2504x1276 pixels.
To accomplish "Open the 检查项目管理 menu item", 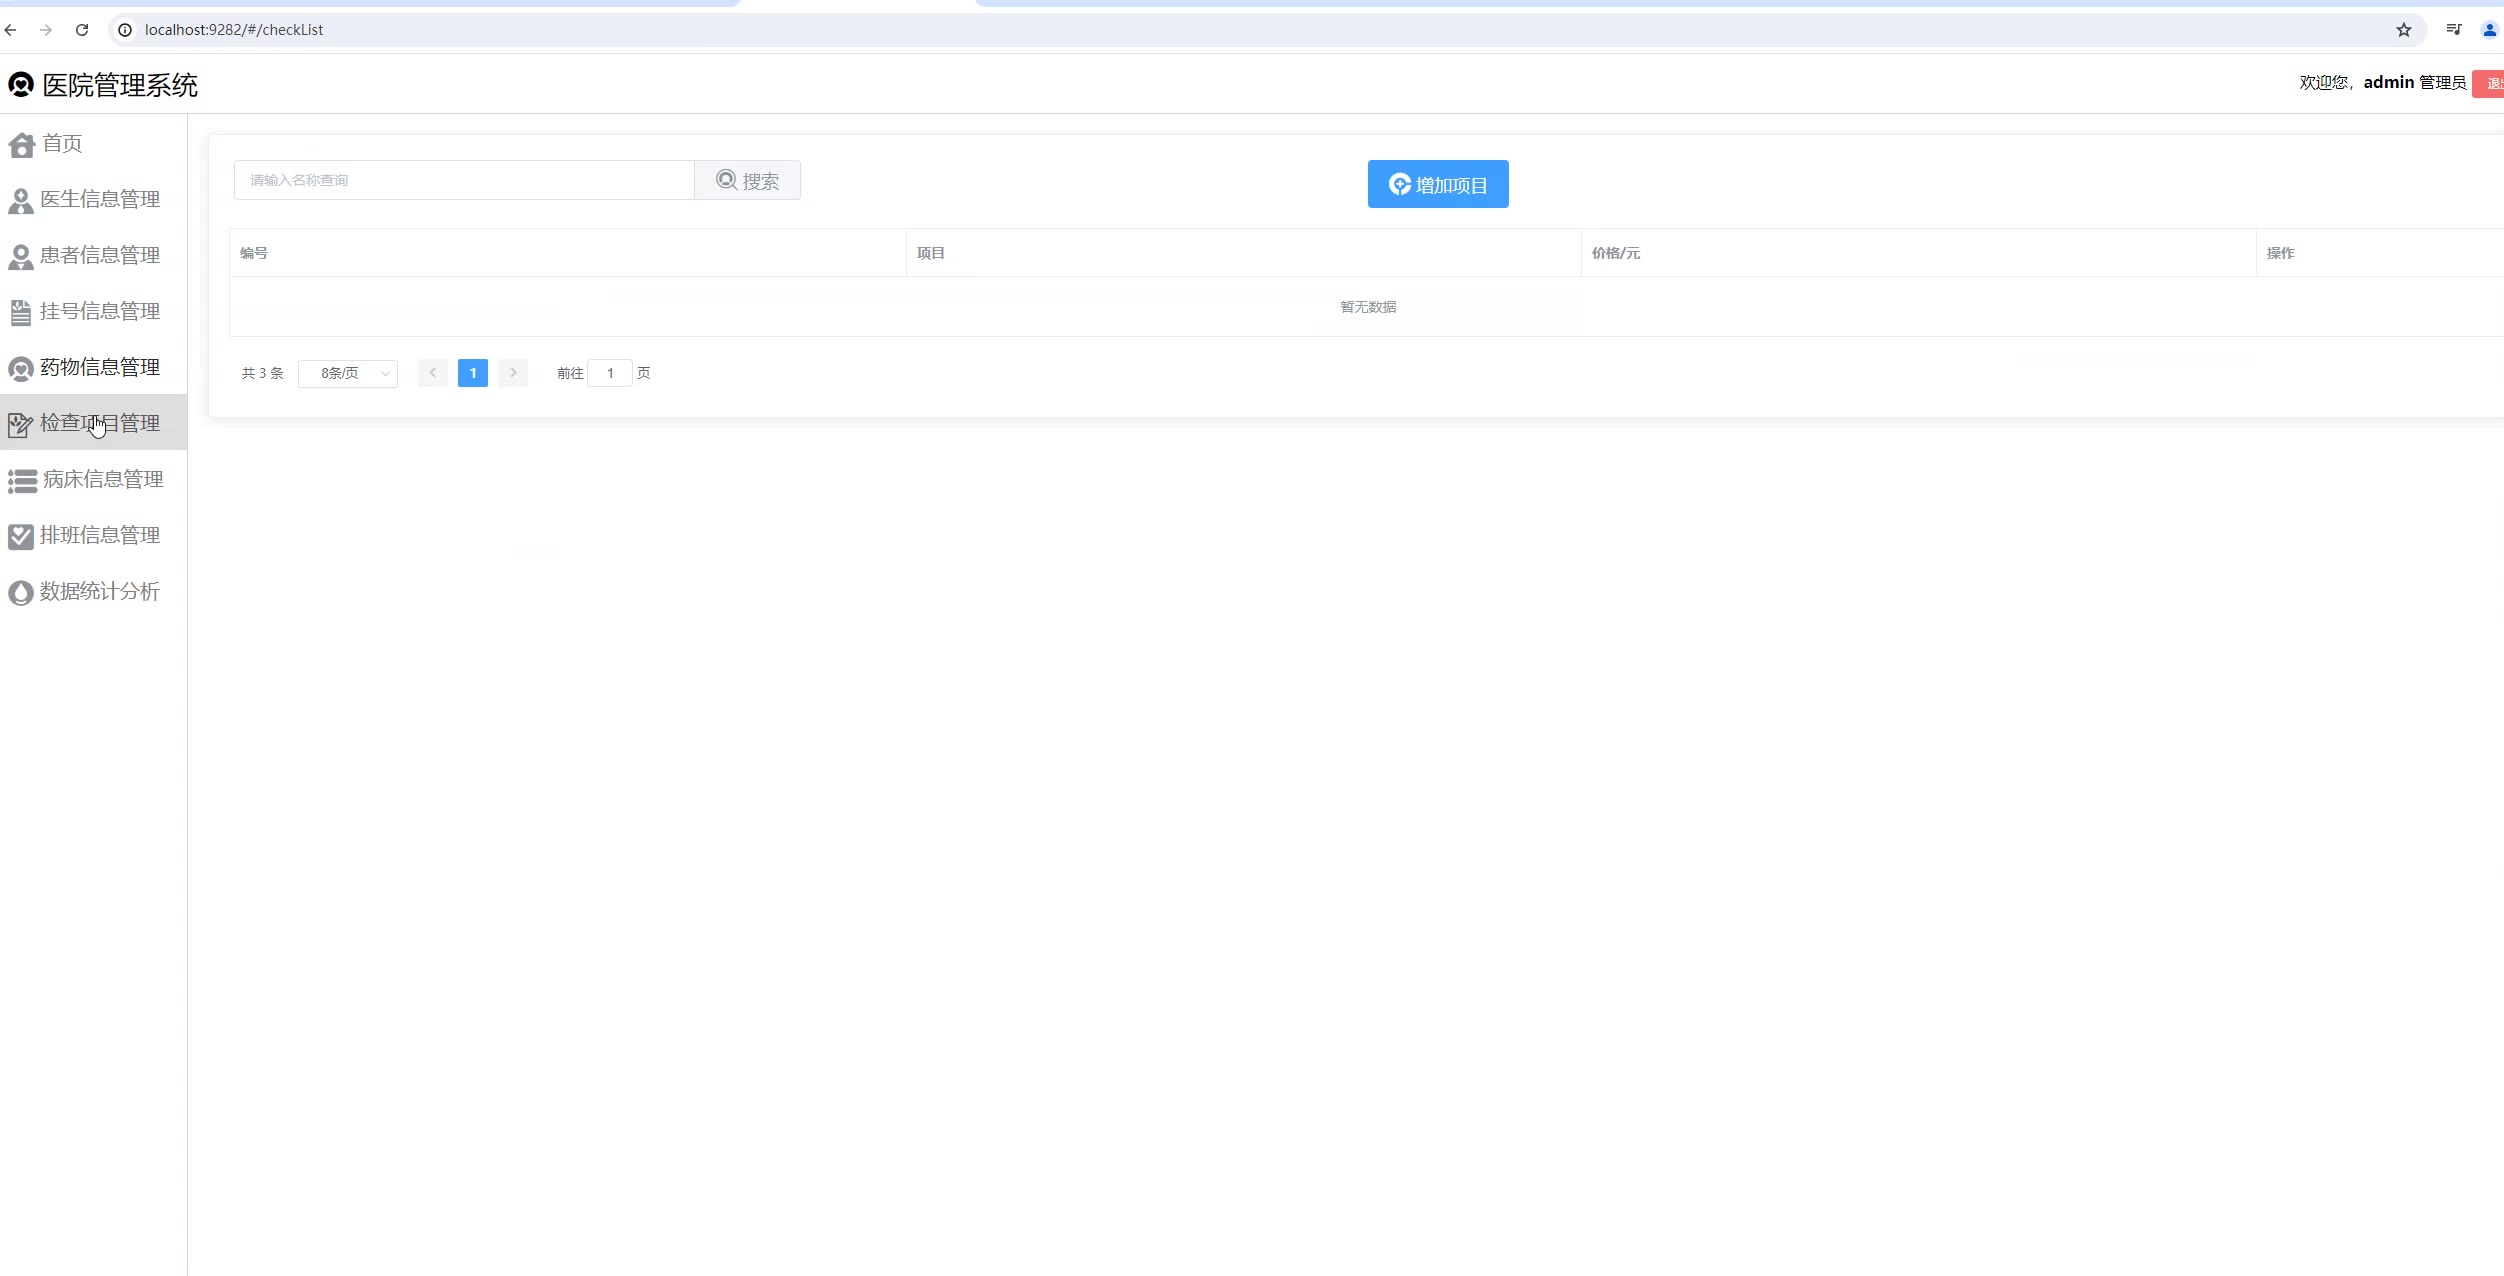I will pyautogui.click(x=99, y=423).
